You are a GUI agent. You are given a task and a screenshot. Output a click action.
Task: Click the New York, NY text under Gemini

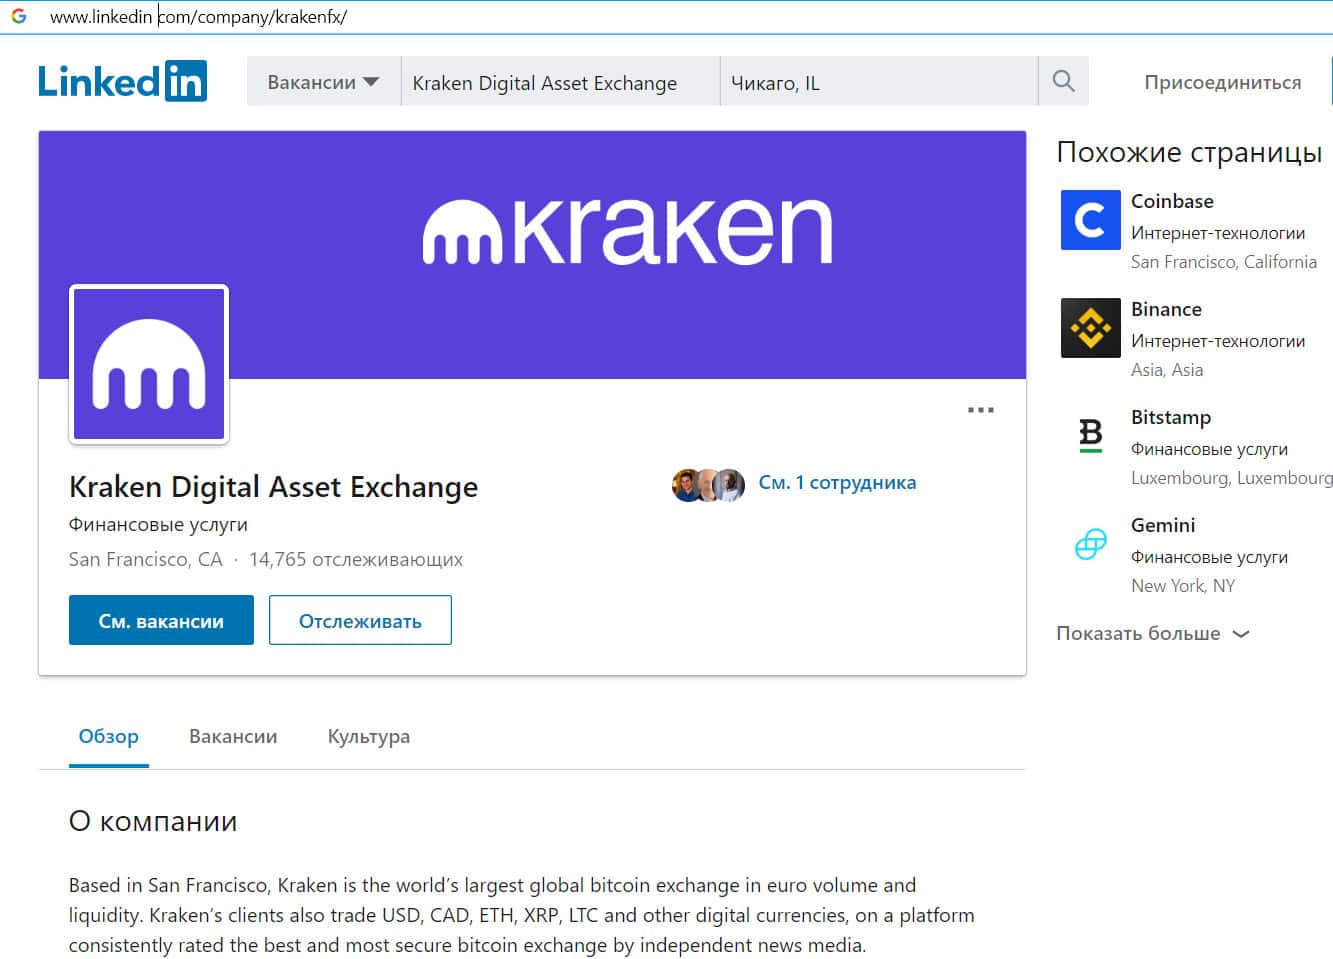[1183, 586]
